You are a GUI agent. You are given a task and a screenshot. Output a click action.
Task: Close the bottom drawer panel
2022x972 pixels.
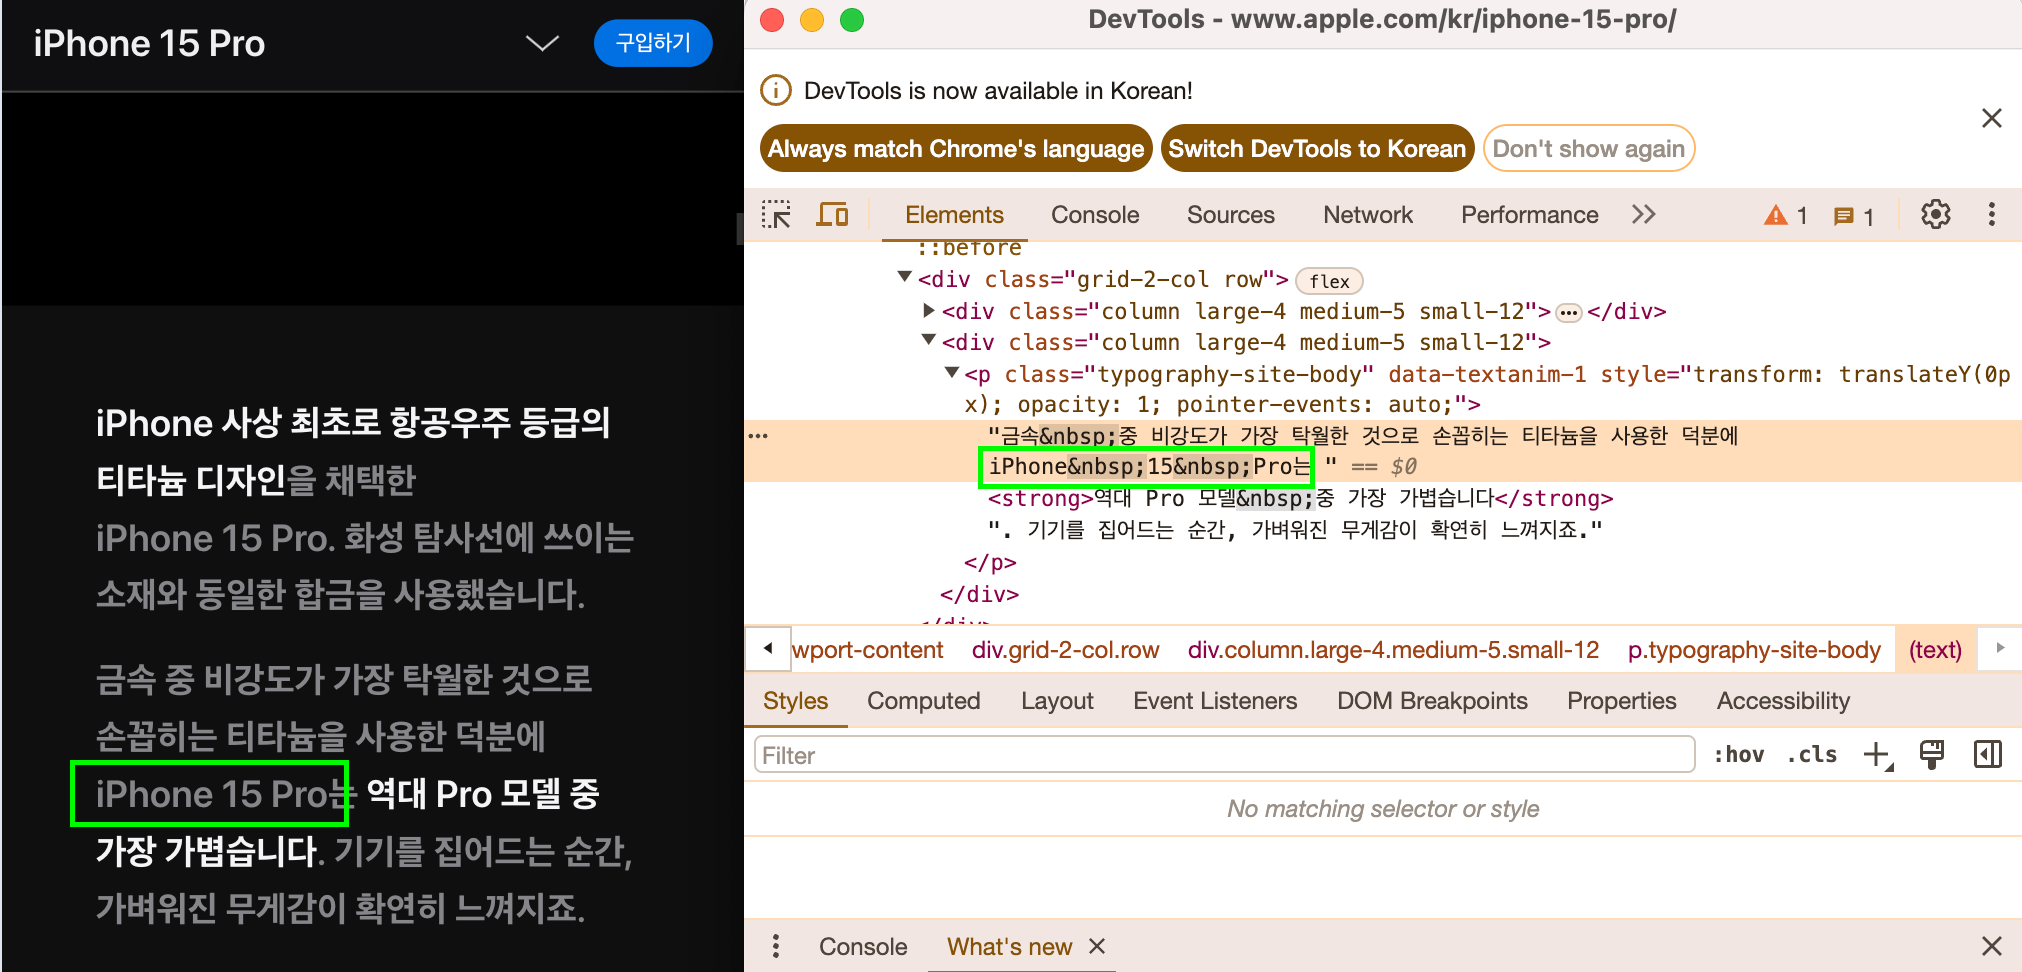pyautogui.click(x=1992, y=946)
